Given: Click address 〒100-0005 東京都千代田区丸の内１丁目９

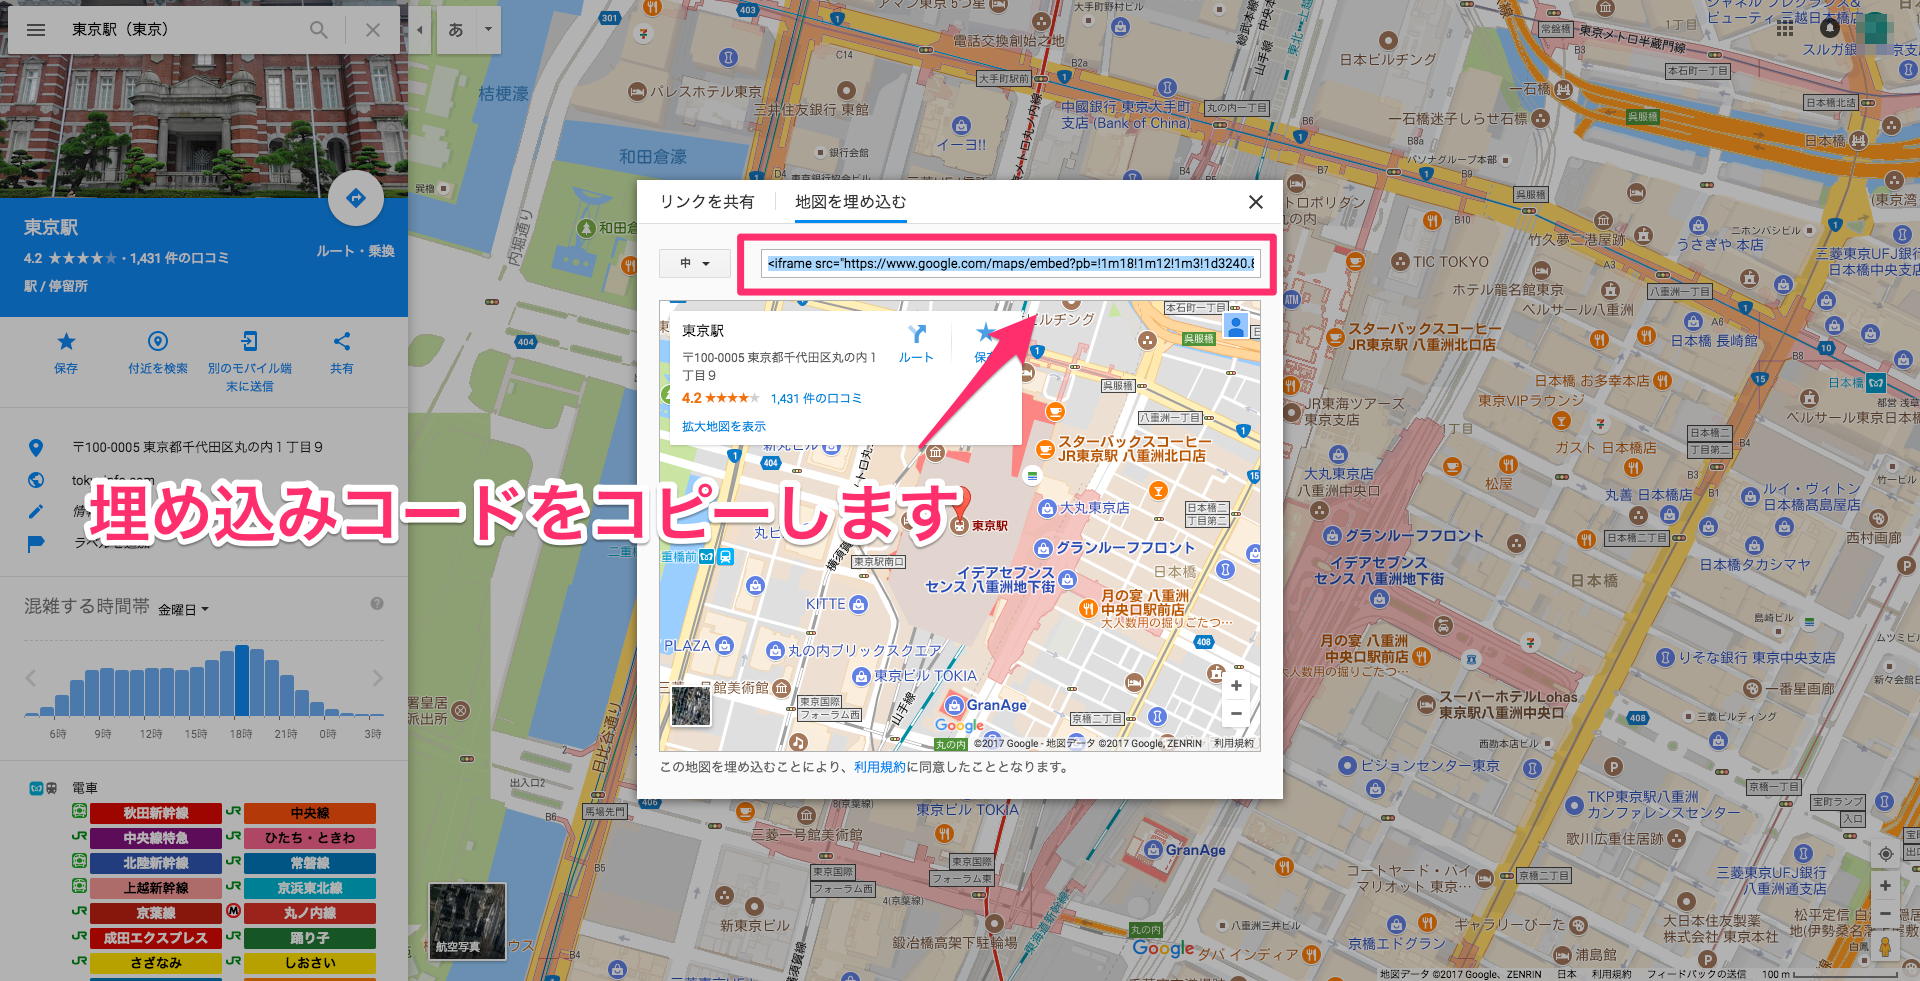Looking at the screenshot, I should click(198, 447).
